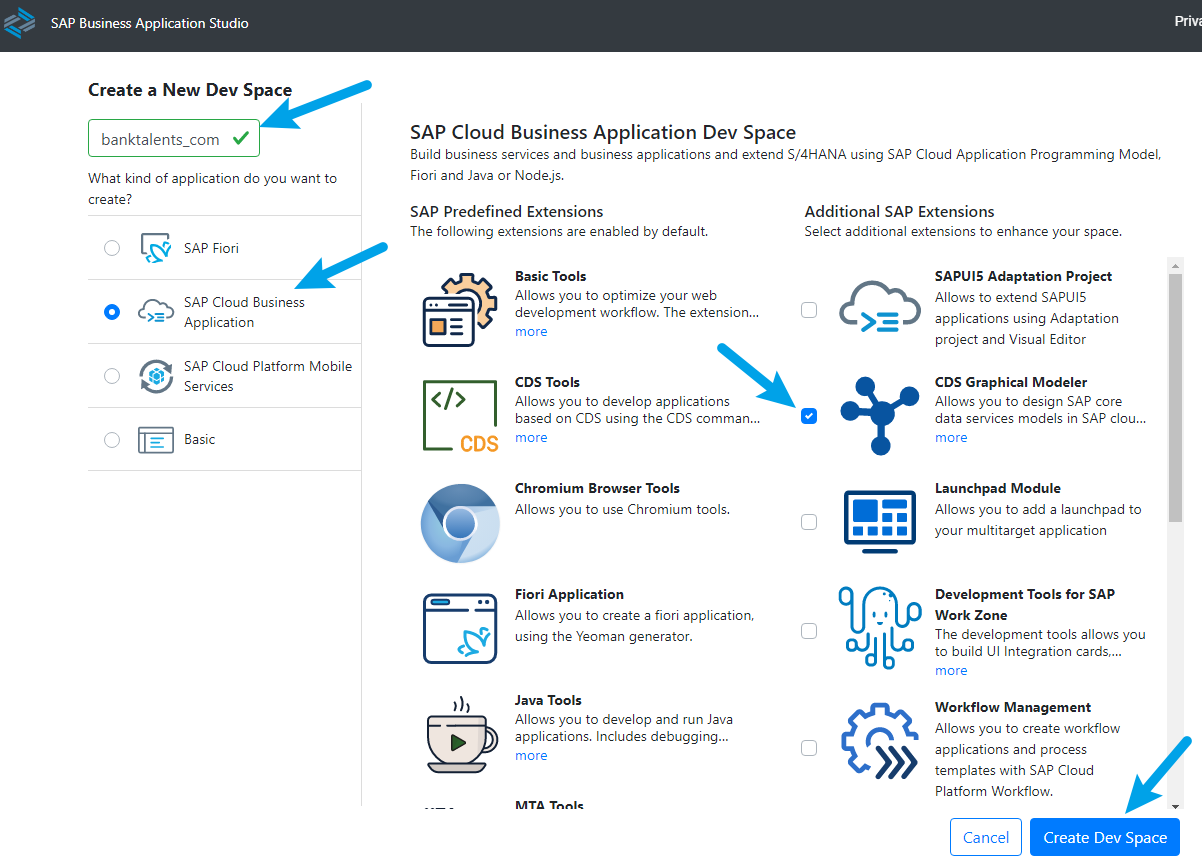Show more about CDS Graphical Modeler
The image size is (1202, 861).
951,438
